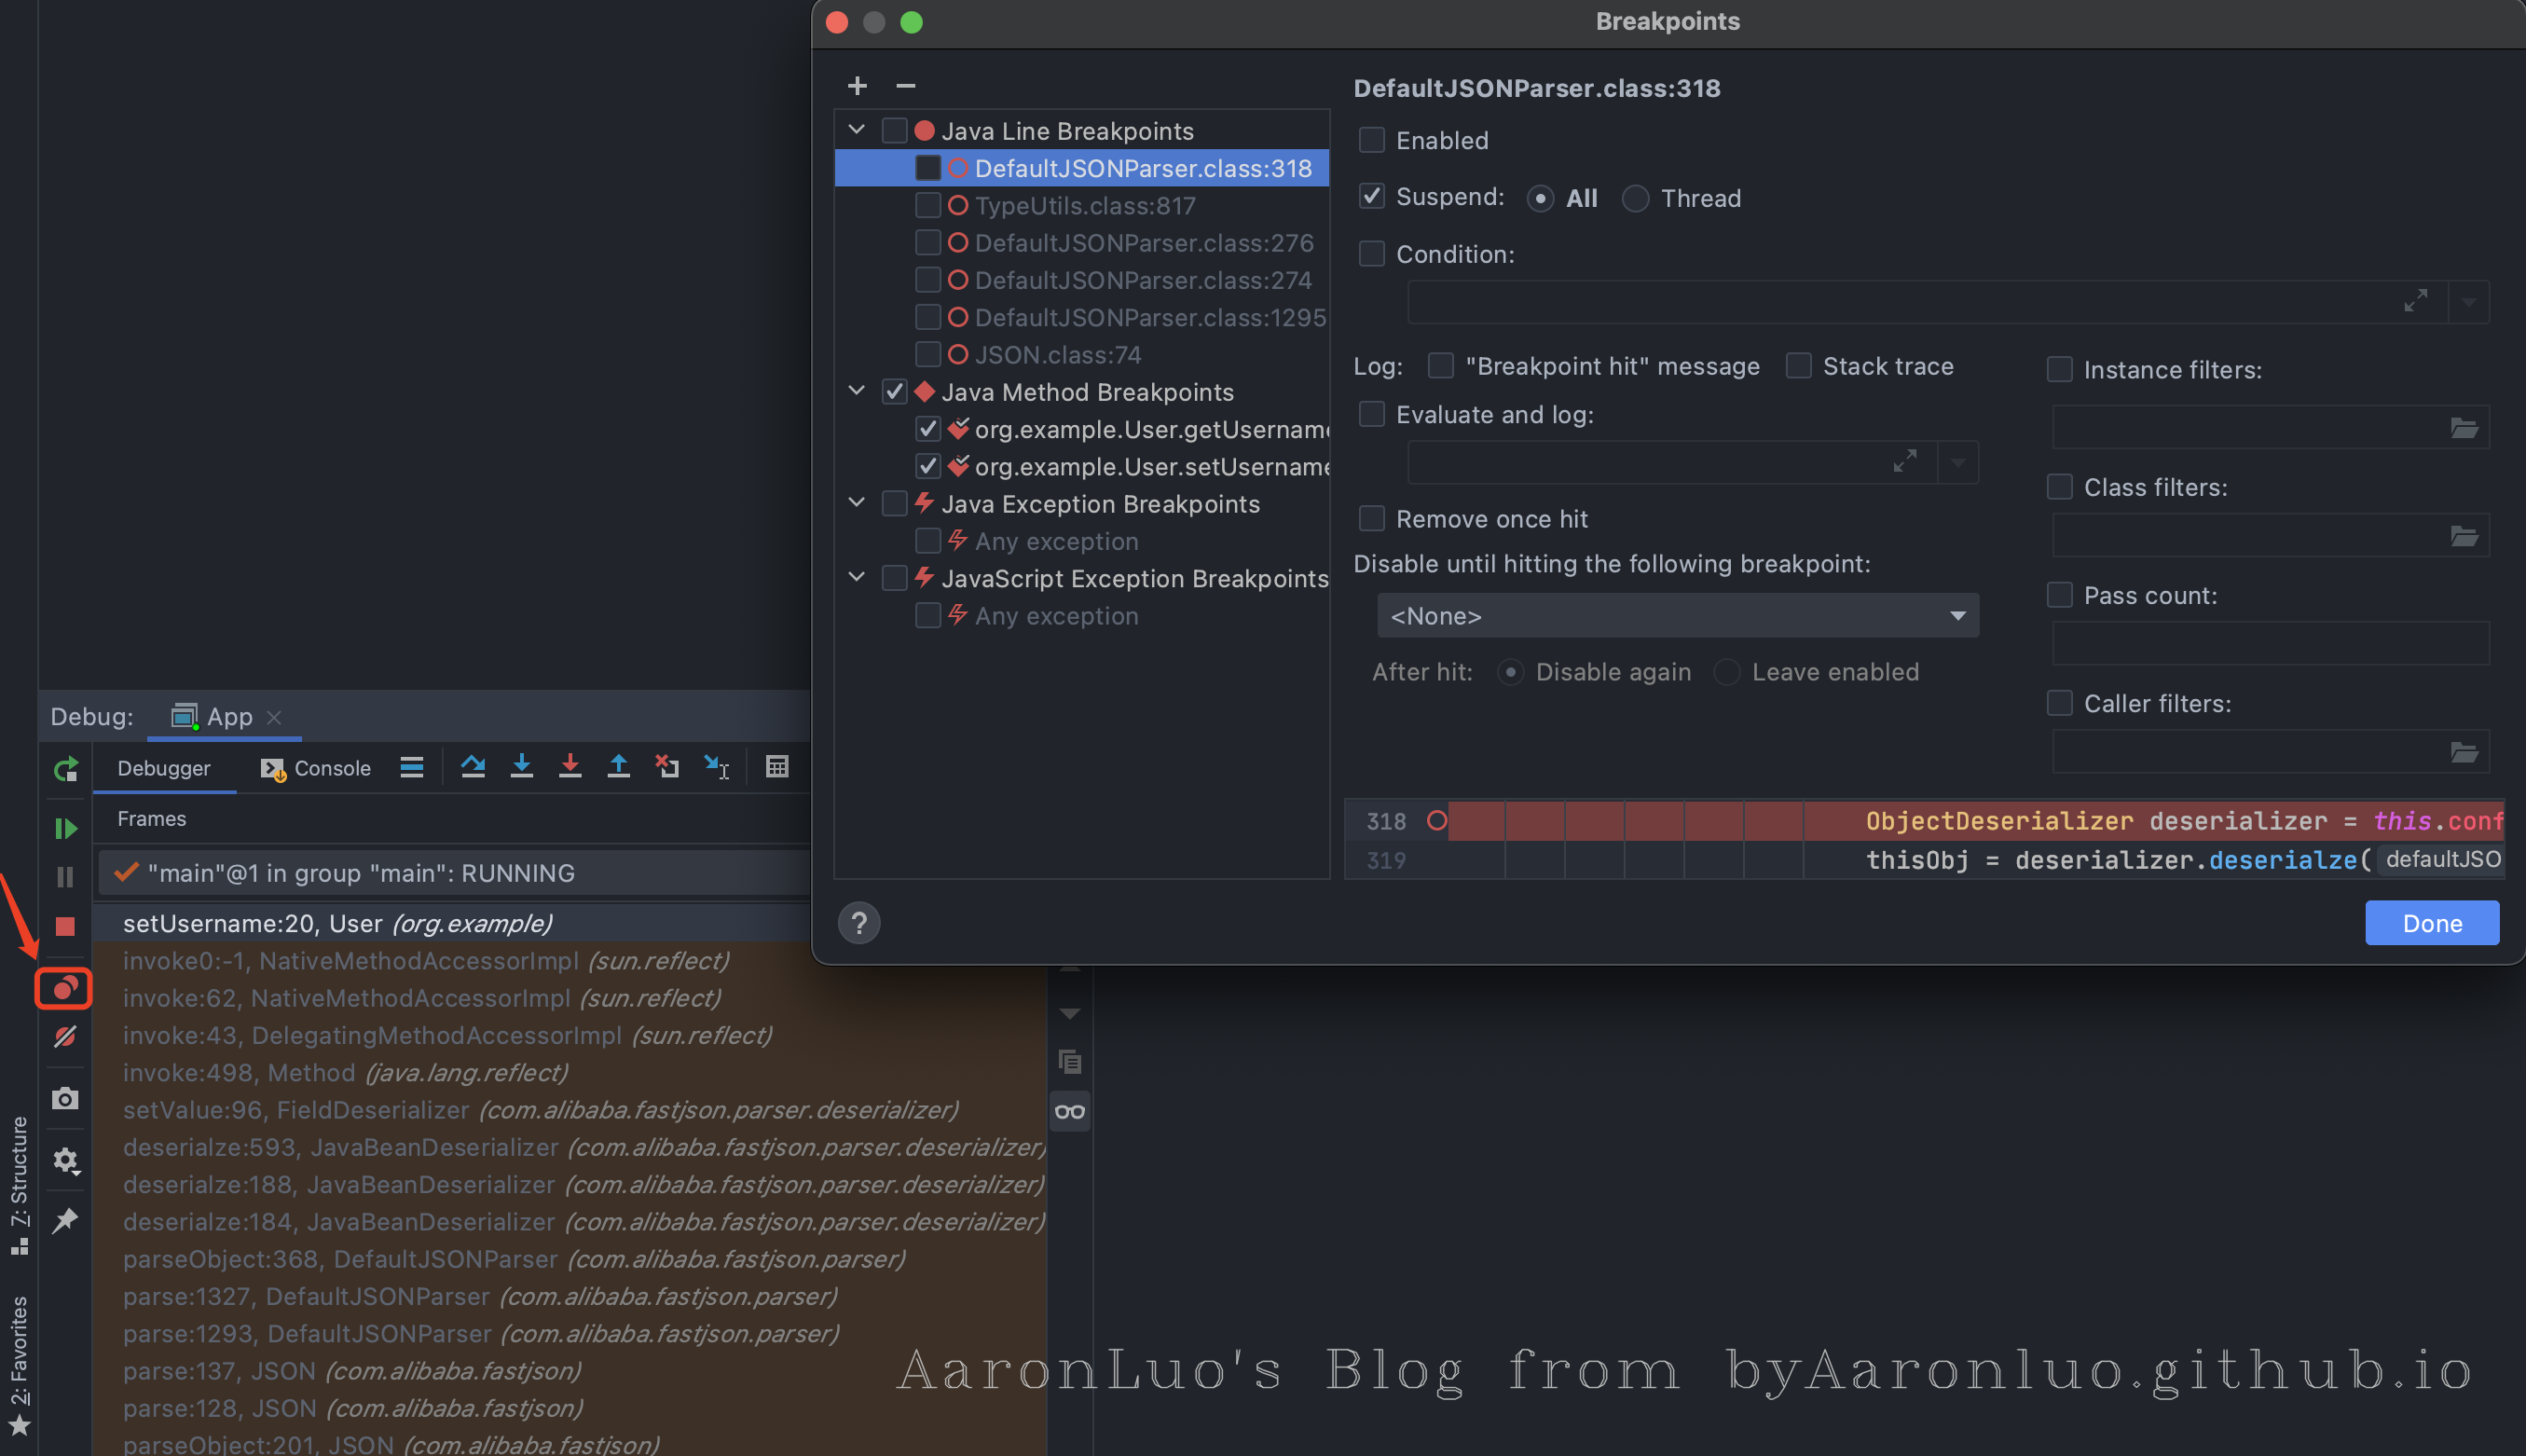Viewport: 2526px width, 1456px height.
Task: Toggle the Condition checkbox
Action: click(1371, 254)
